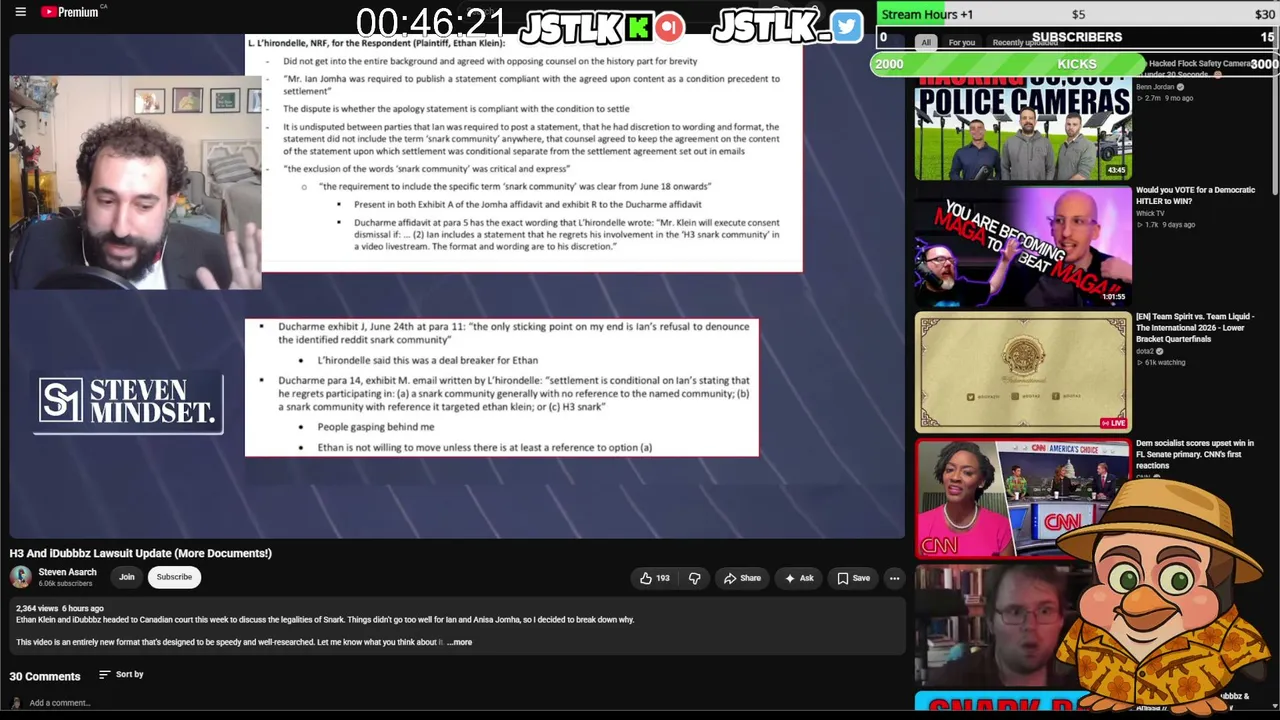
Task: Open Steven Asarch channel avatar
Action: pyautogui.click(x=21, y=577)
